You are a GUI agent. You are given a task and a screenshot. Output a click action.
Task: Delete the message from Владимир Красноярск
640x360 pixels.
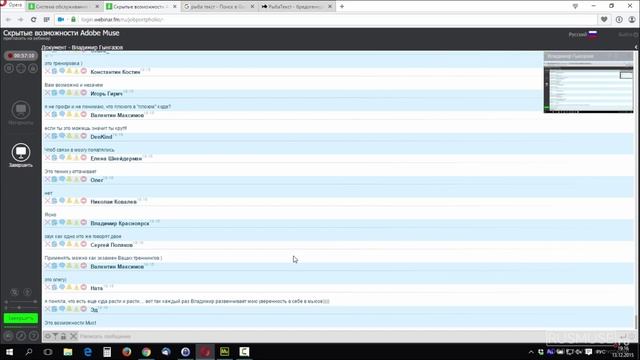pyautogui.click(x=48, y=222)
